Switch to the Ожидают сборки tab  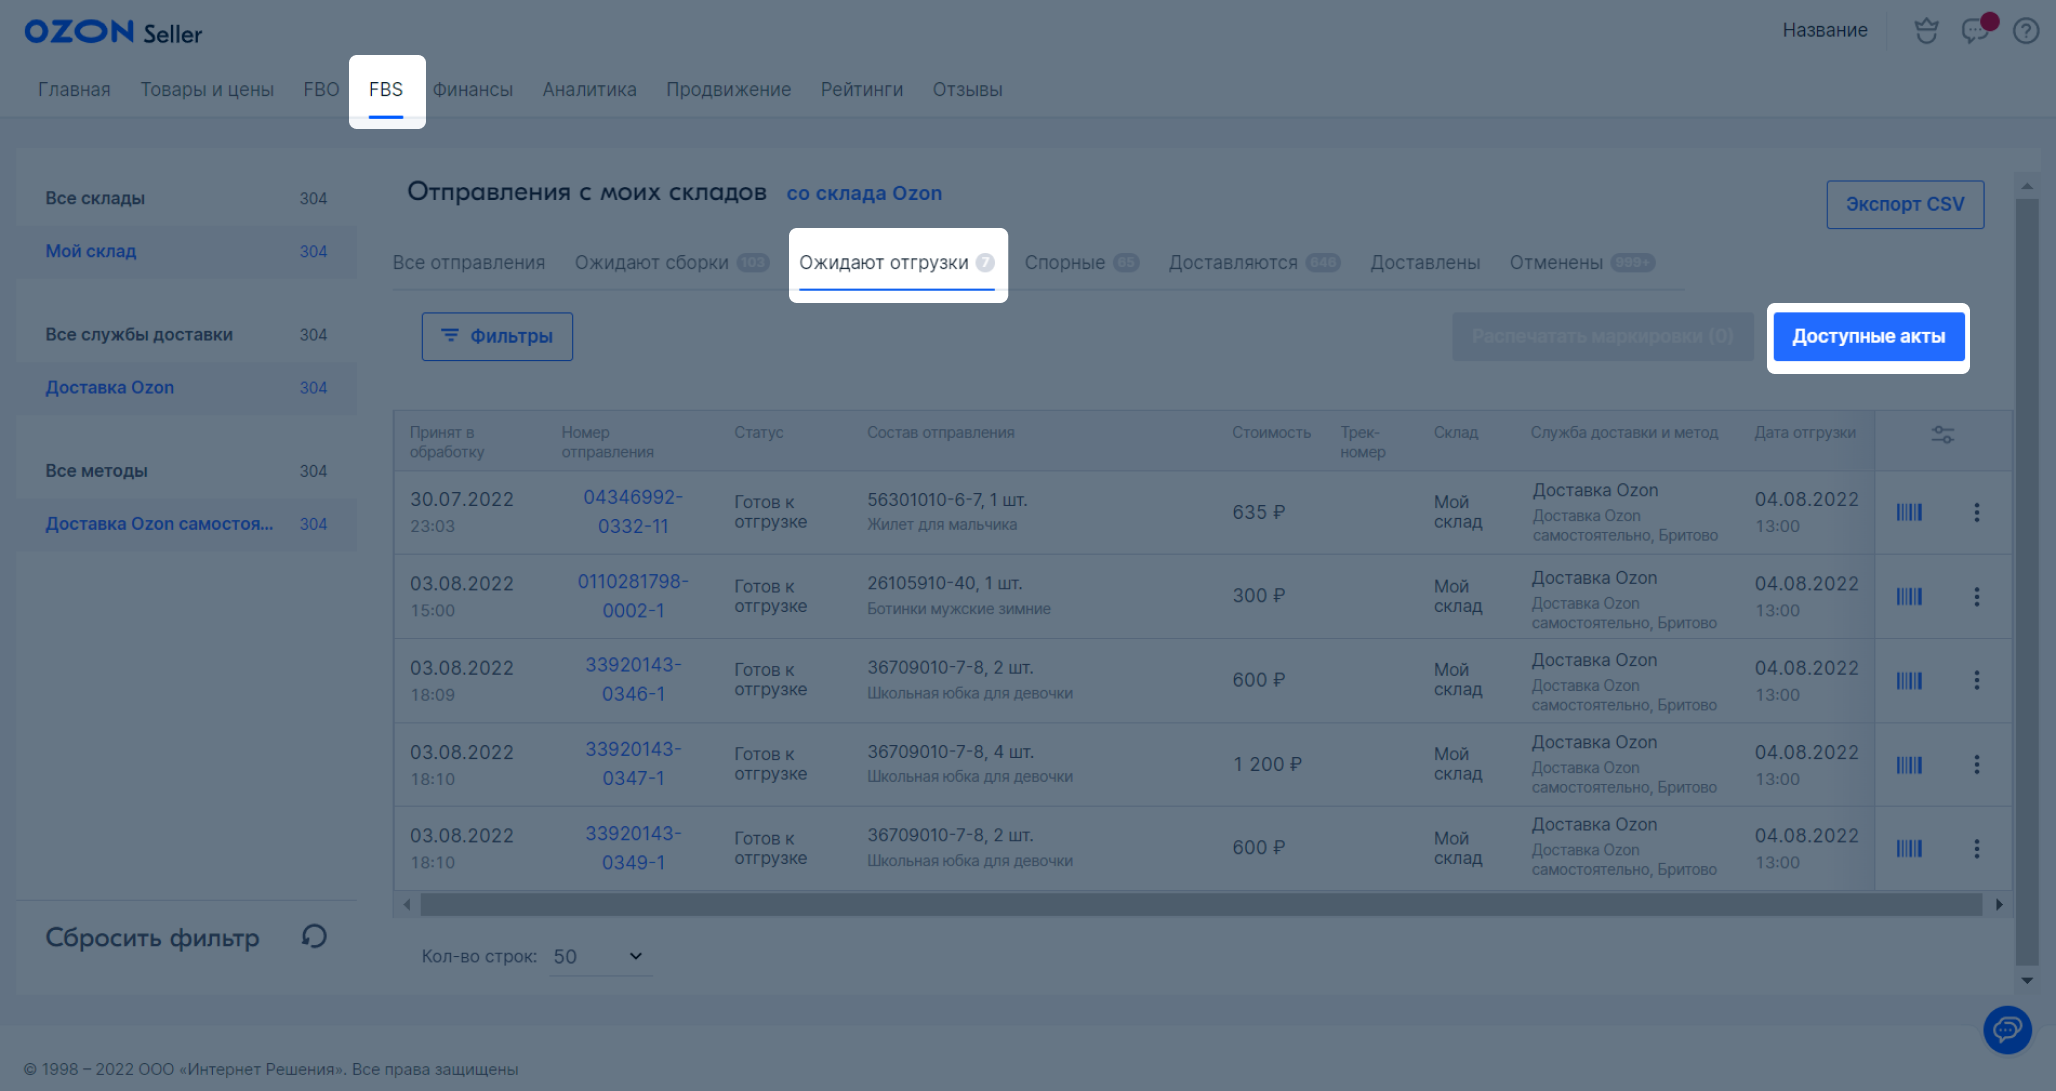click(652, 262)
